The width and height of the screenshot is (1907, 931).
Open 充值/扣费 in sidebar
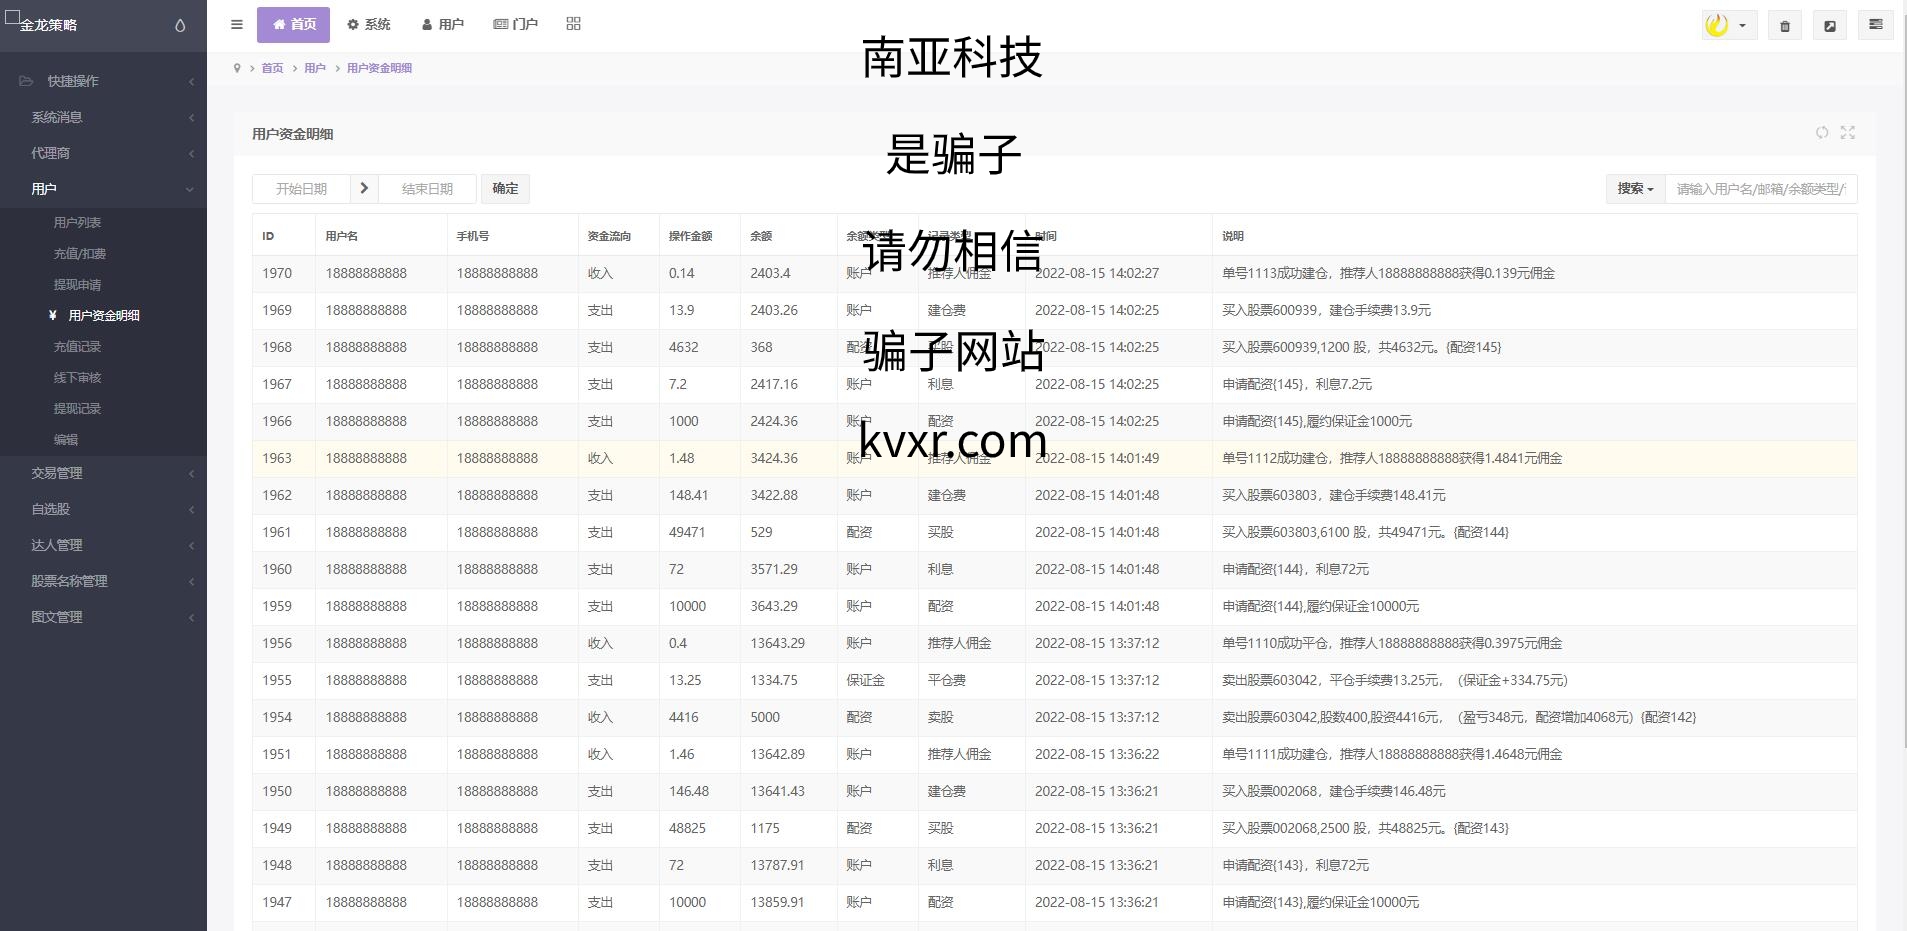79,254
